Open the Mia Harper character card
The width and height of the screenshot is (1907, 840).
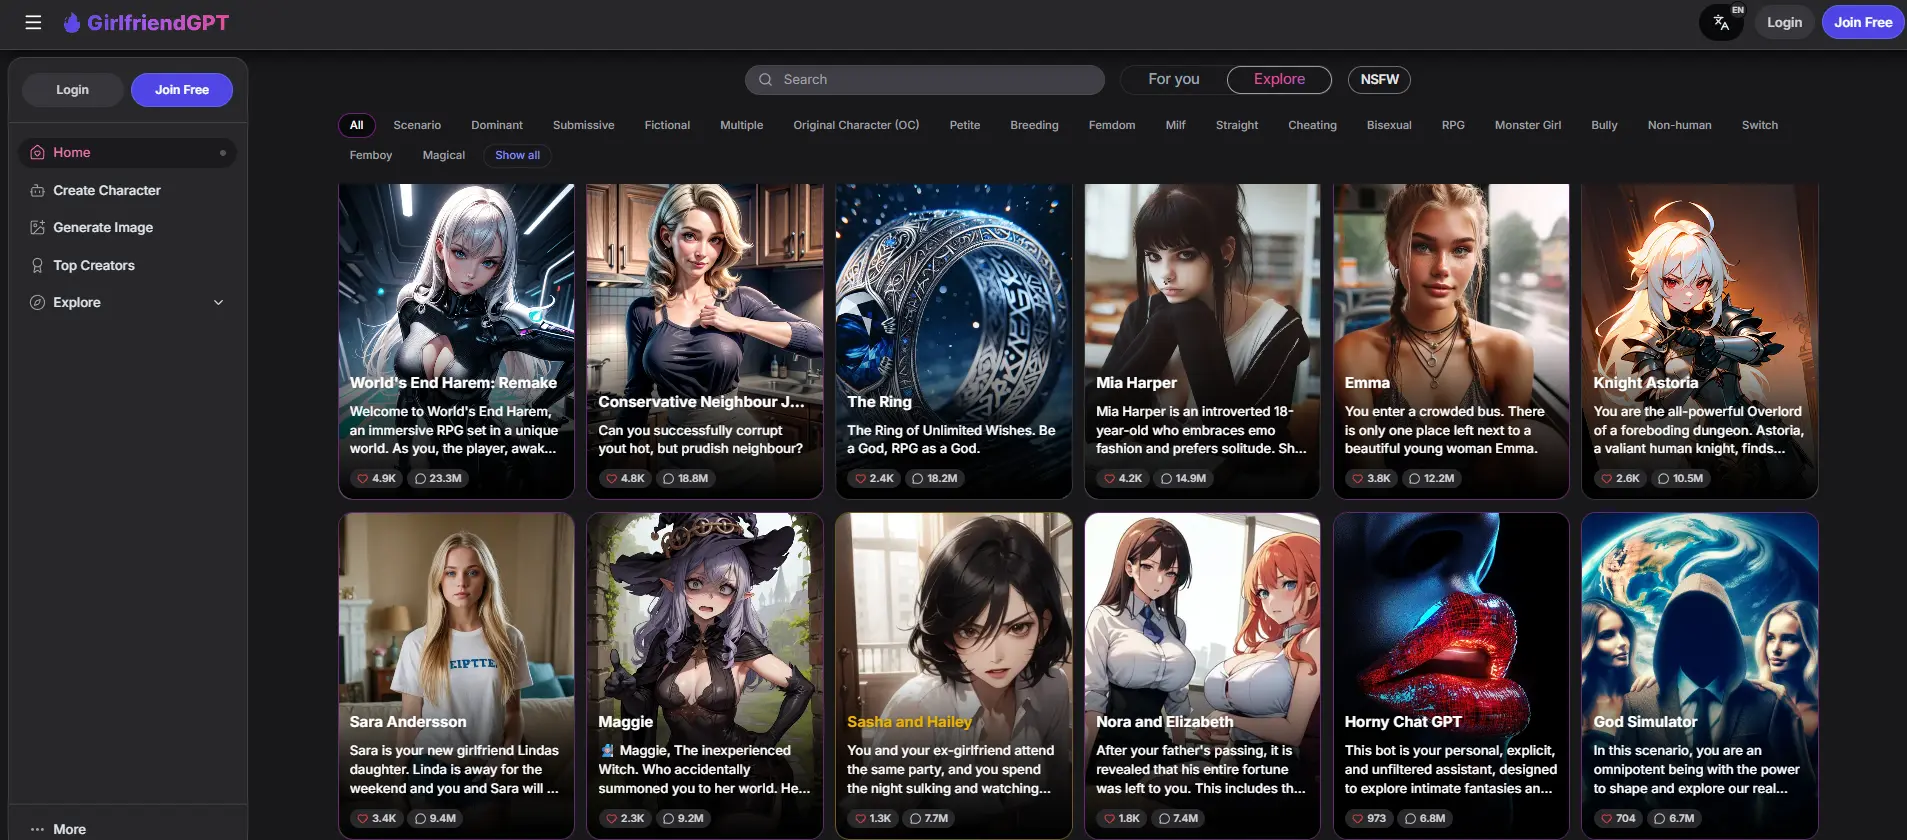click(1202, 340)
